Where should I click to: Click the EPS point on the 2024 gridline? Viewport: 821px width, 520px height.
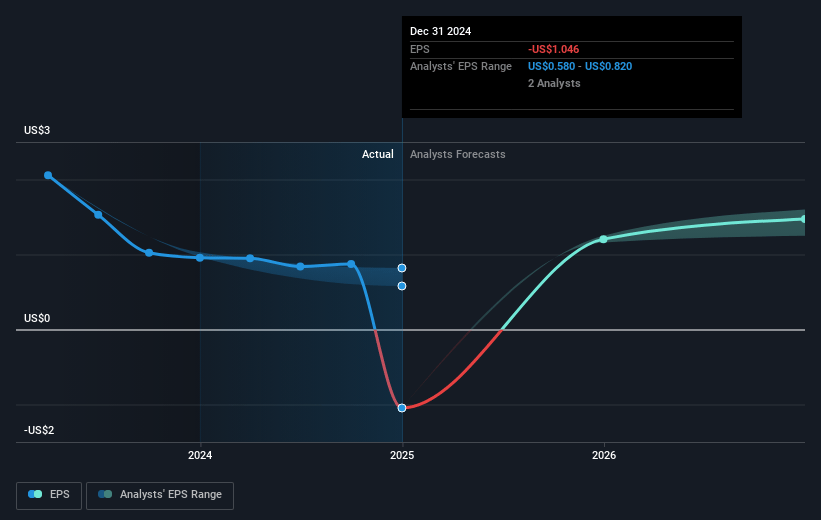pyautogui.click(x=200, y=258)
